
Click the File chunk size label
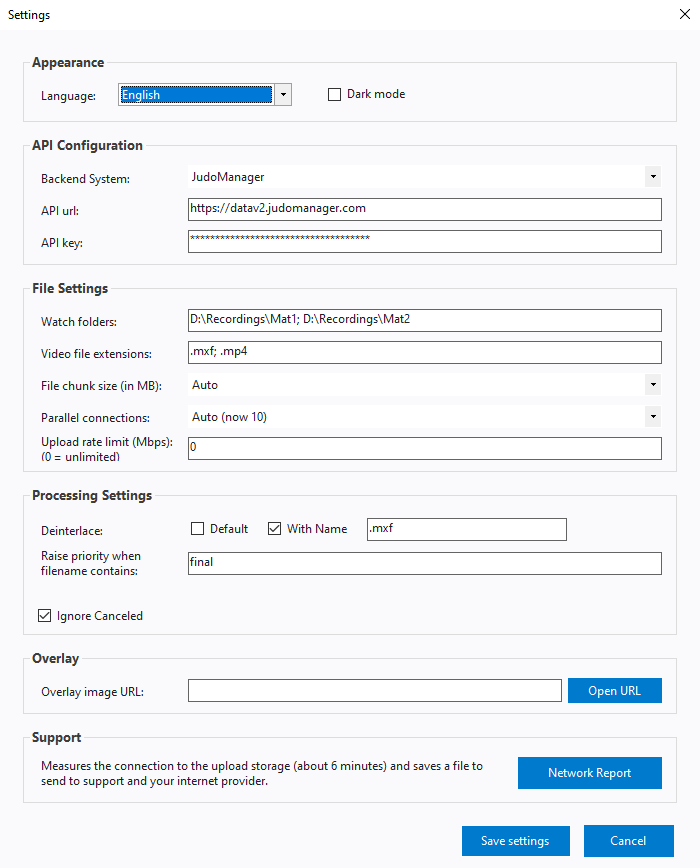101,386
